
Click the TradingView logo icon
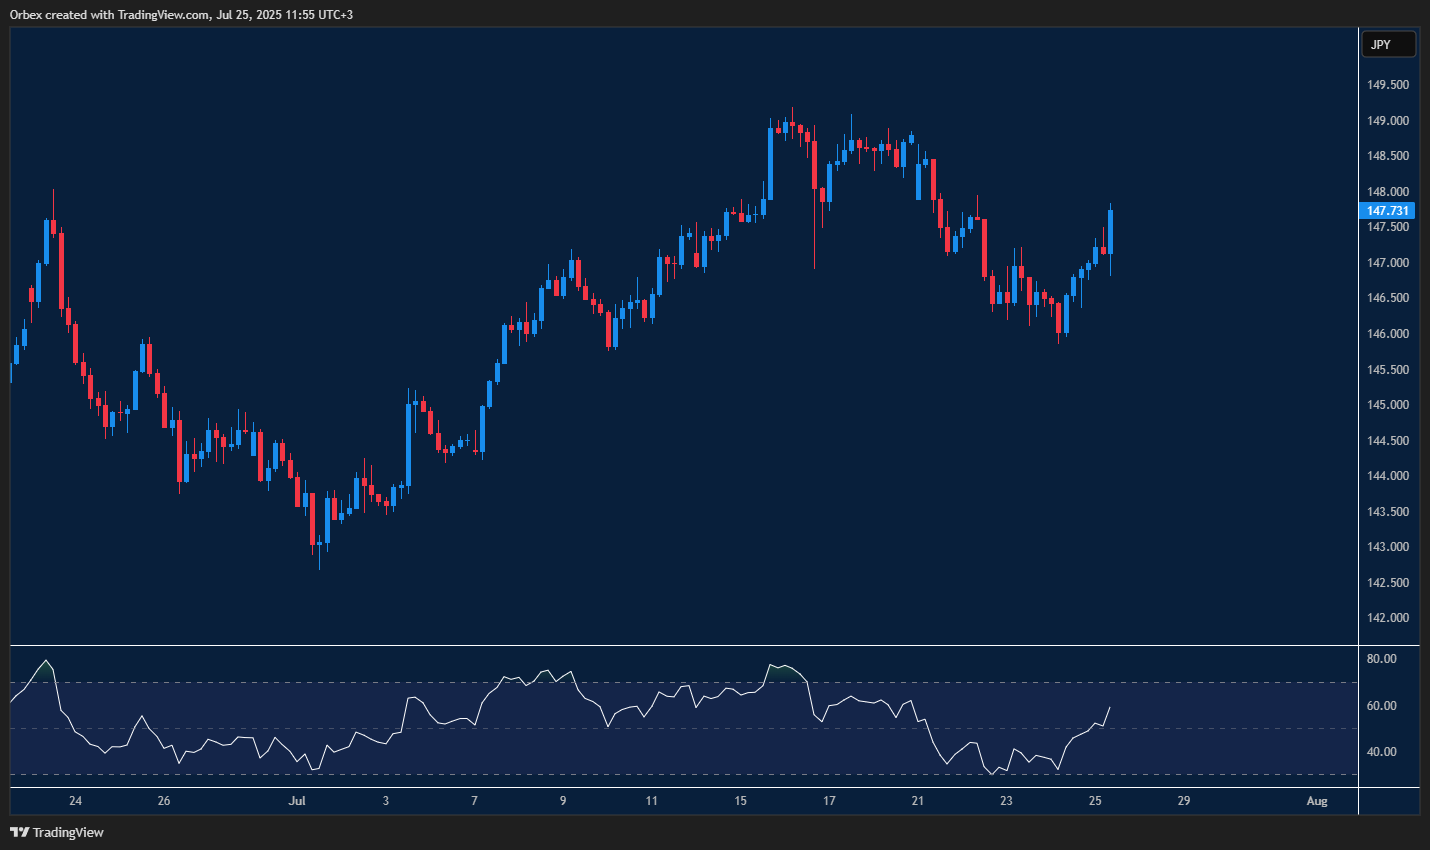[x=19, y=832]
